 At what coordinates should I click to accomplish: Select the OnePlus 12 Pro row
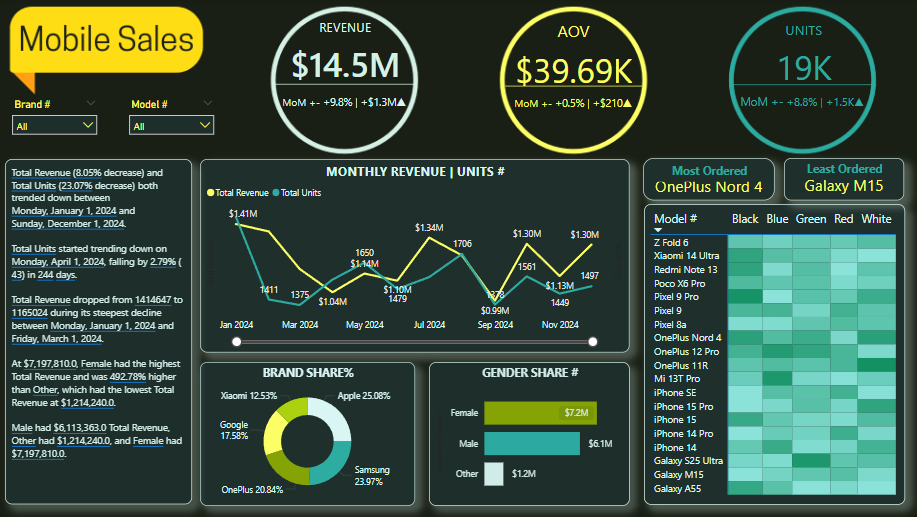coord(774,351)
